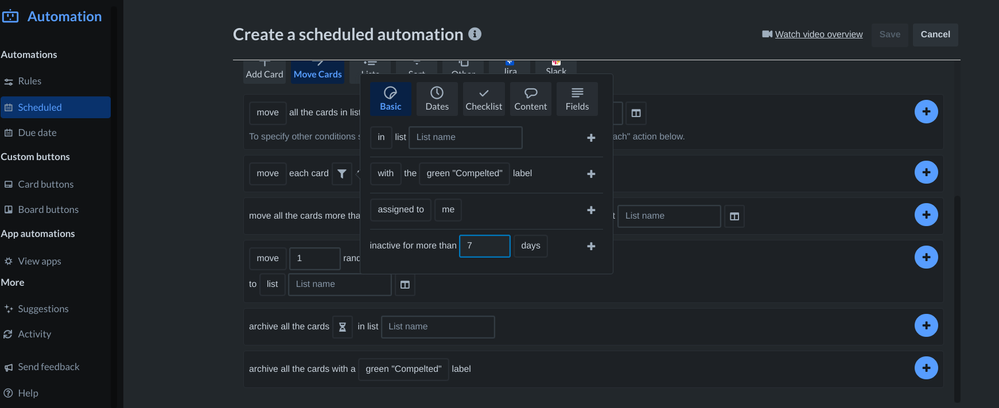999x408 pixels.
Task: Switch to the Content filter tab
Action: [x=531, y=99]
